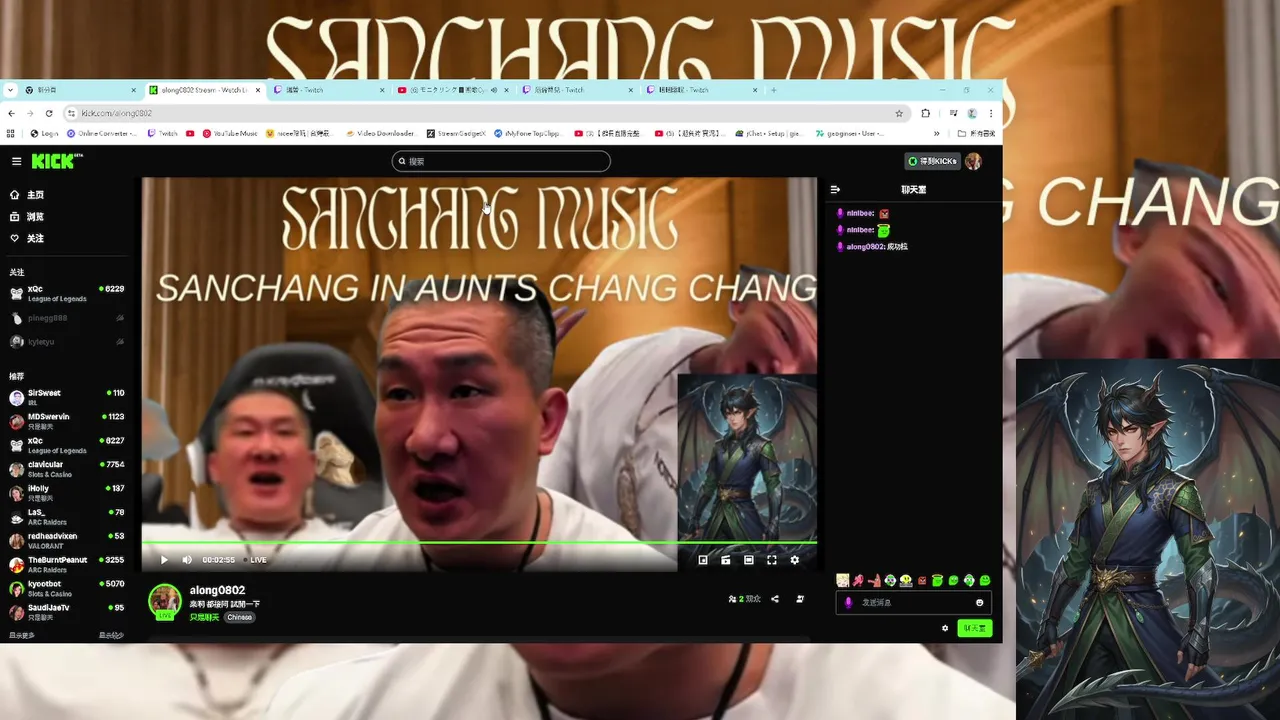Image resolution: width=1280 pixels, height=720 pixels.
Task: Expand show more recommended channels
Action: 22,635
